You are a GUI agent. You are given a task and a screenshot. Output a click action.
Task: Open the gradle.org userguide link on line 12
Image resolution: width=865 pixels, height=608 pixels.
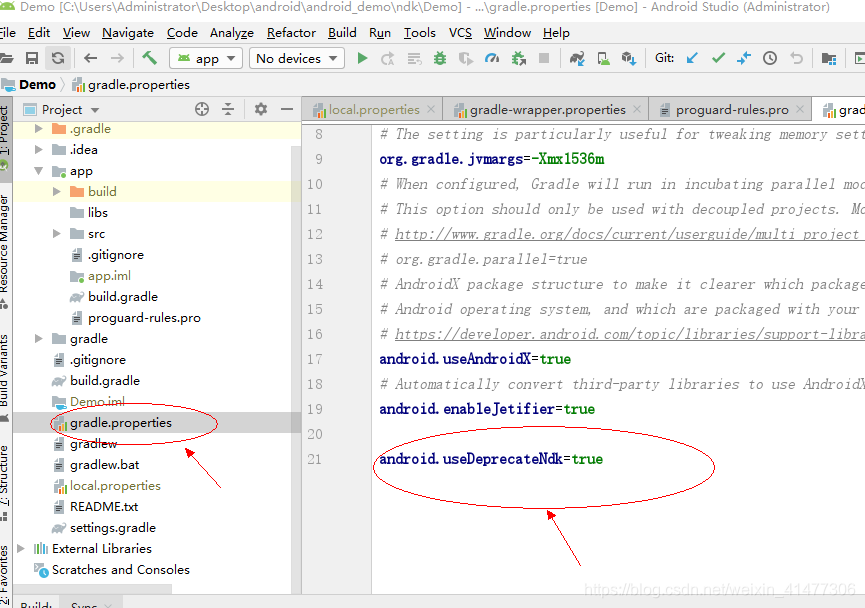(x=629, y=234)
